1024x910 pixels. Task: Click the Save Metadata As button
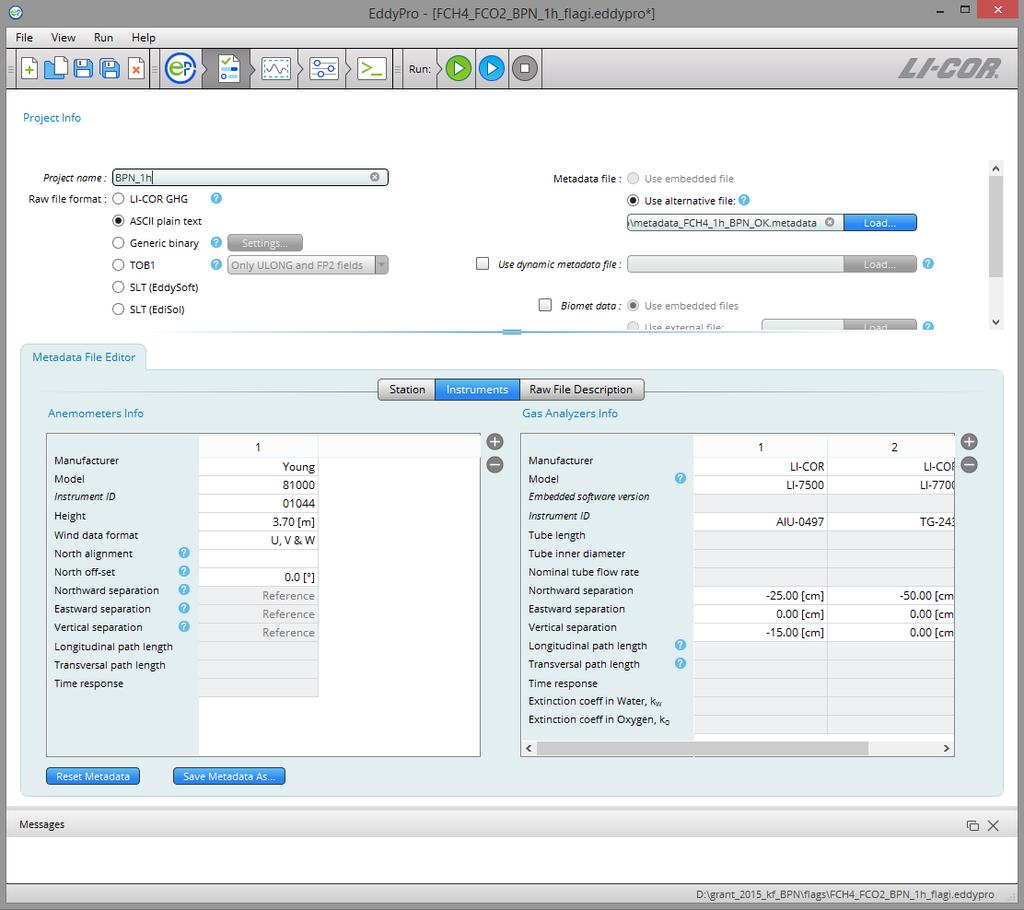[x=229, y=776]
